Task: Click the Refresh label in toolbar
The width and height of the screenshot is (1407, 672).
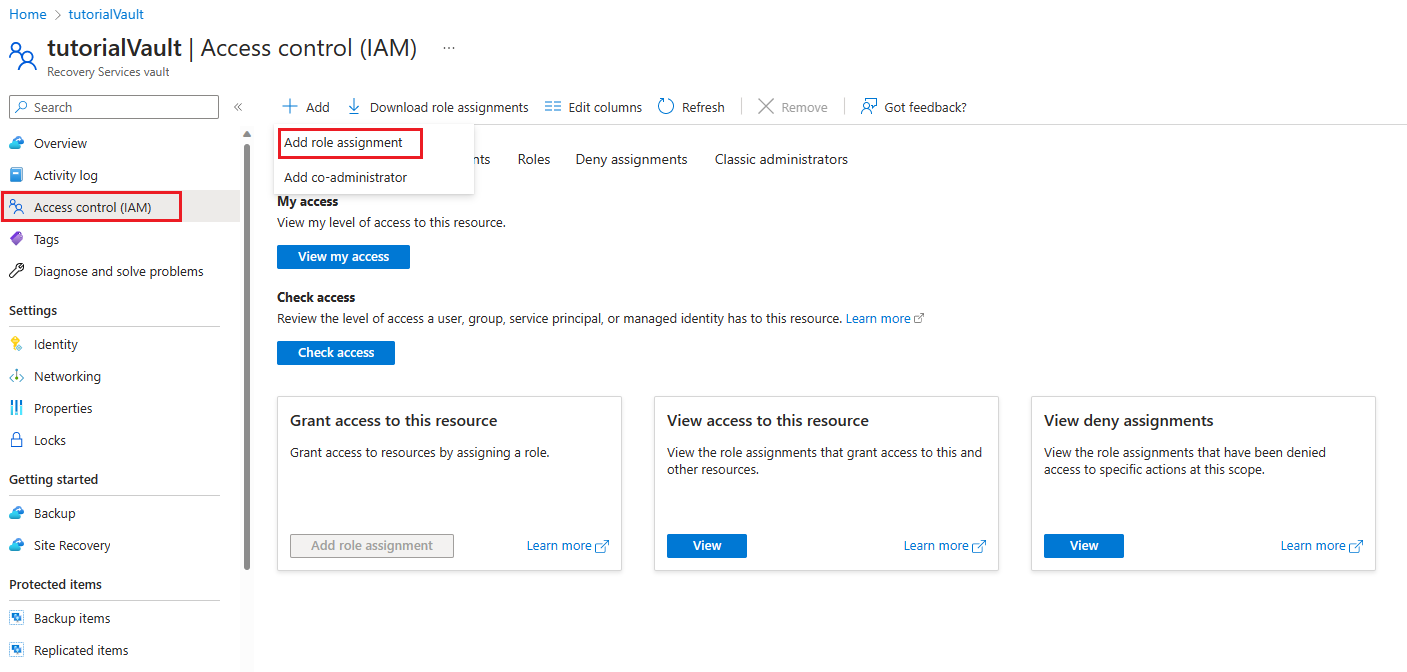Action: point(703,107)
